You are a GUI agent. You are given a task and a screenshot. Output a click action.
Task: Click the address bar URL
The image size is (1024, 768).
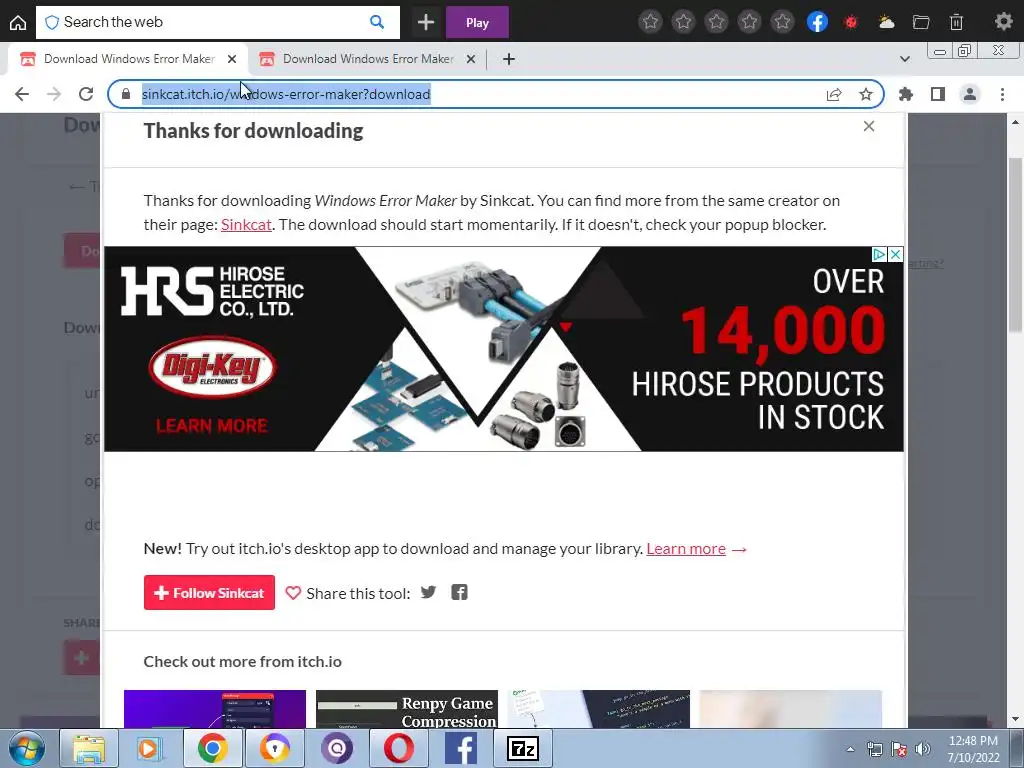pyautogui.click(x=286, y=94)
